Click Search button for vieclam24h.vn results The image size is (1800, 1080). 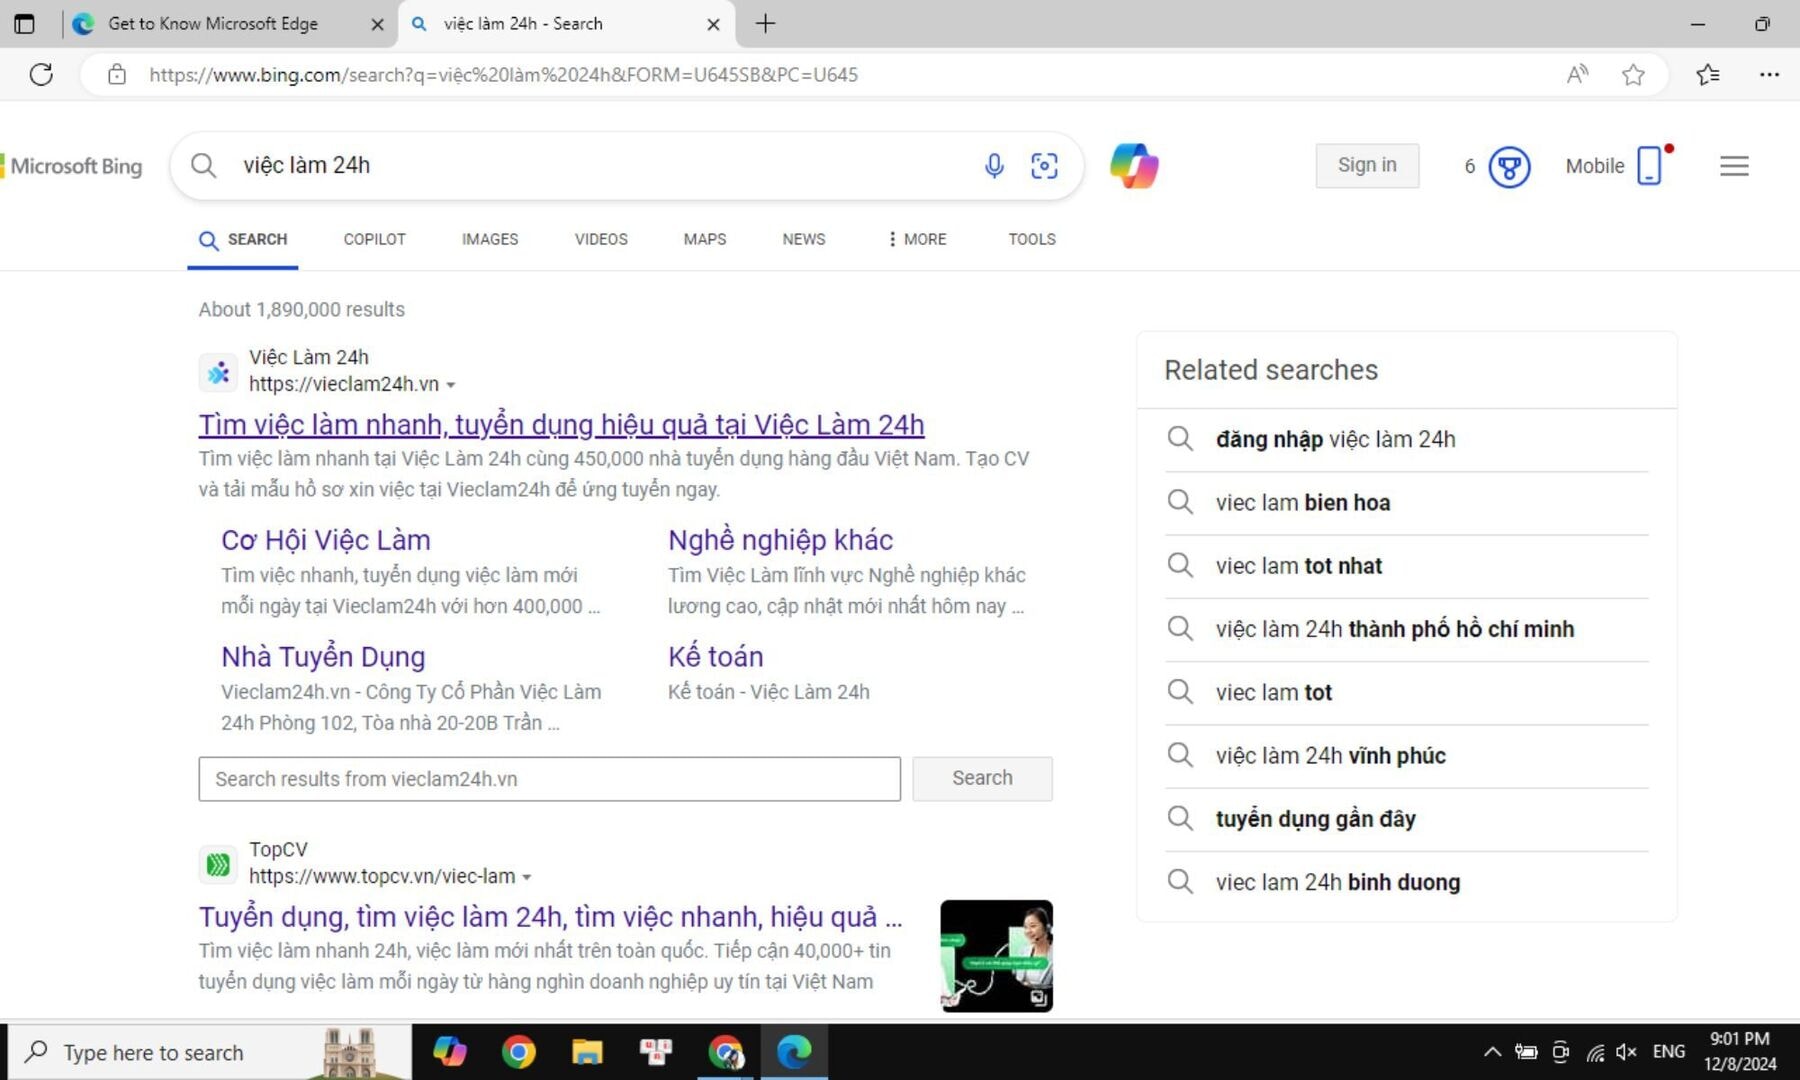982,778
